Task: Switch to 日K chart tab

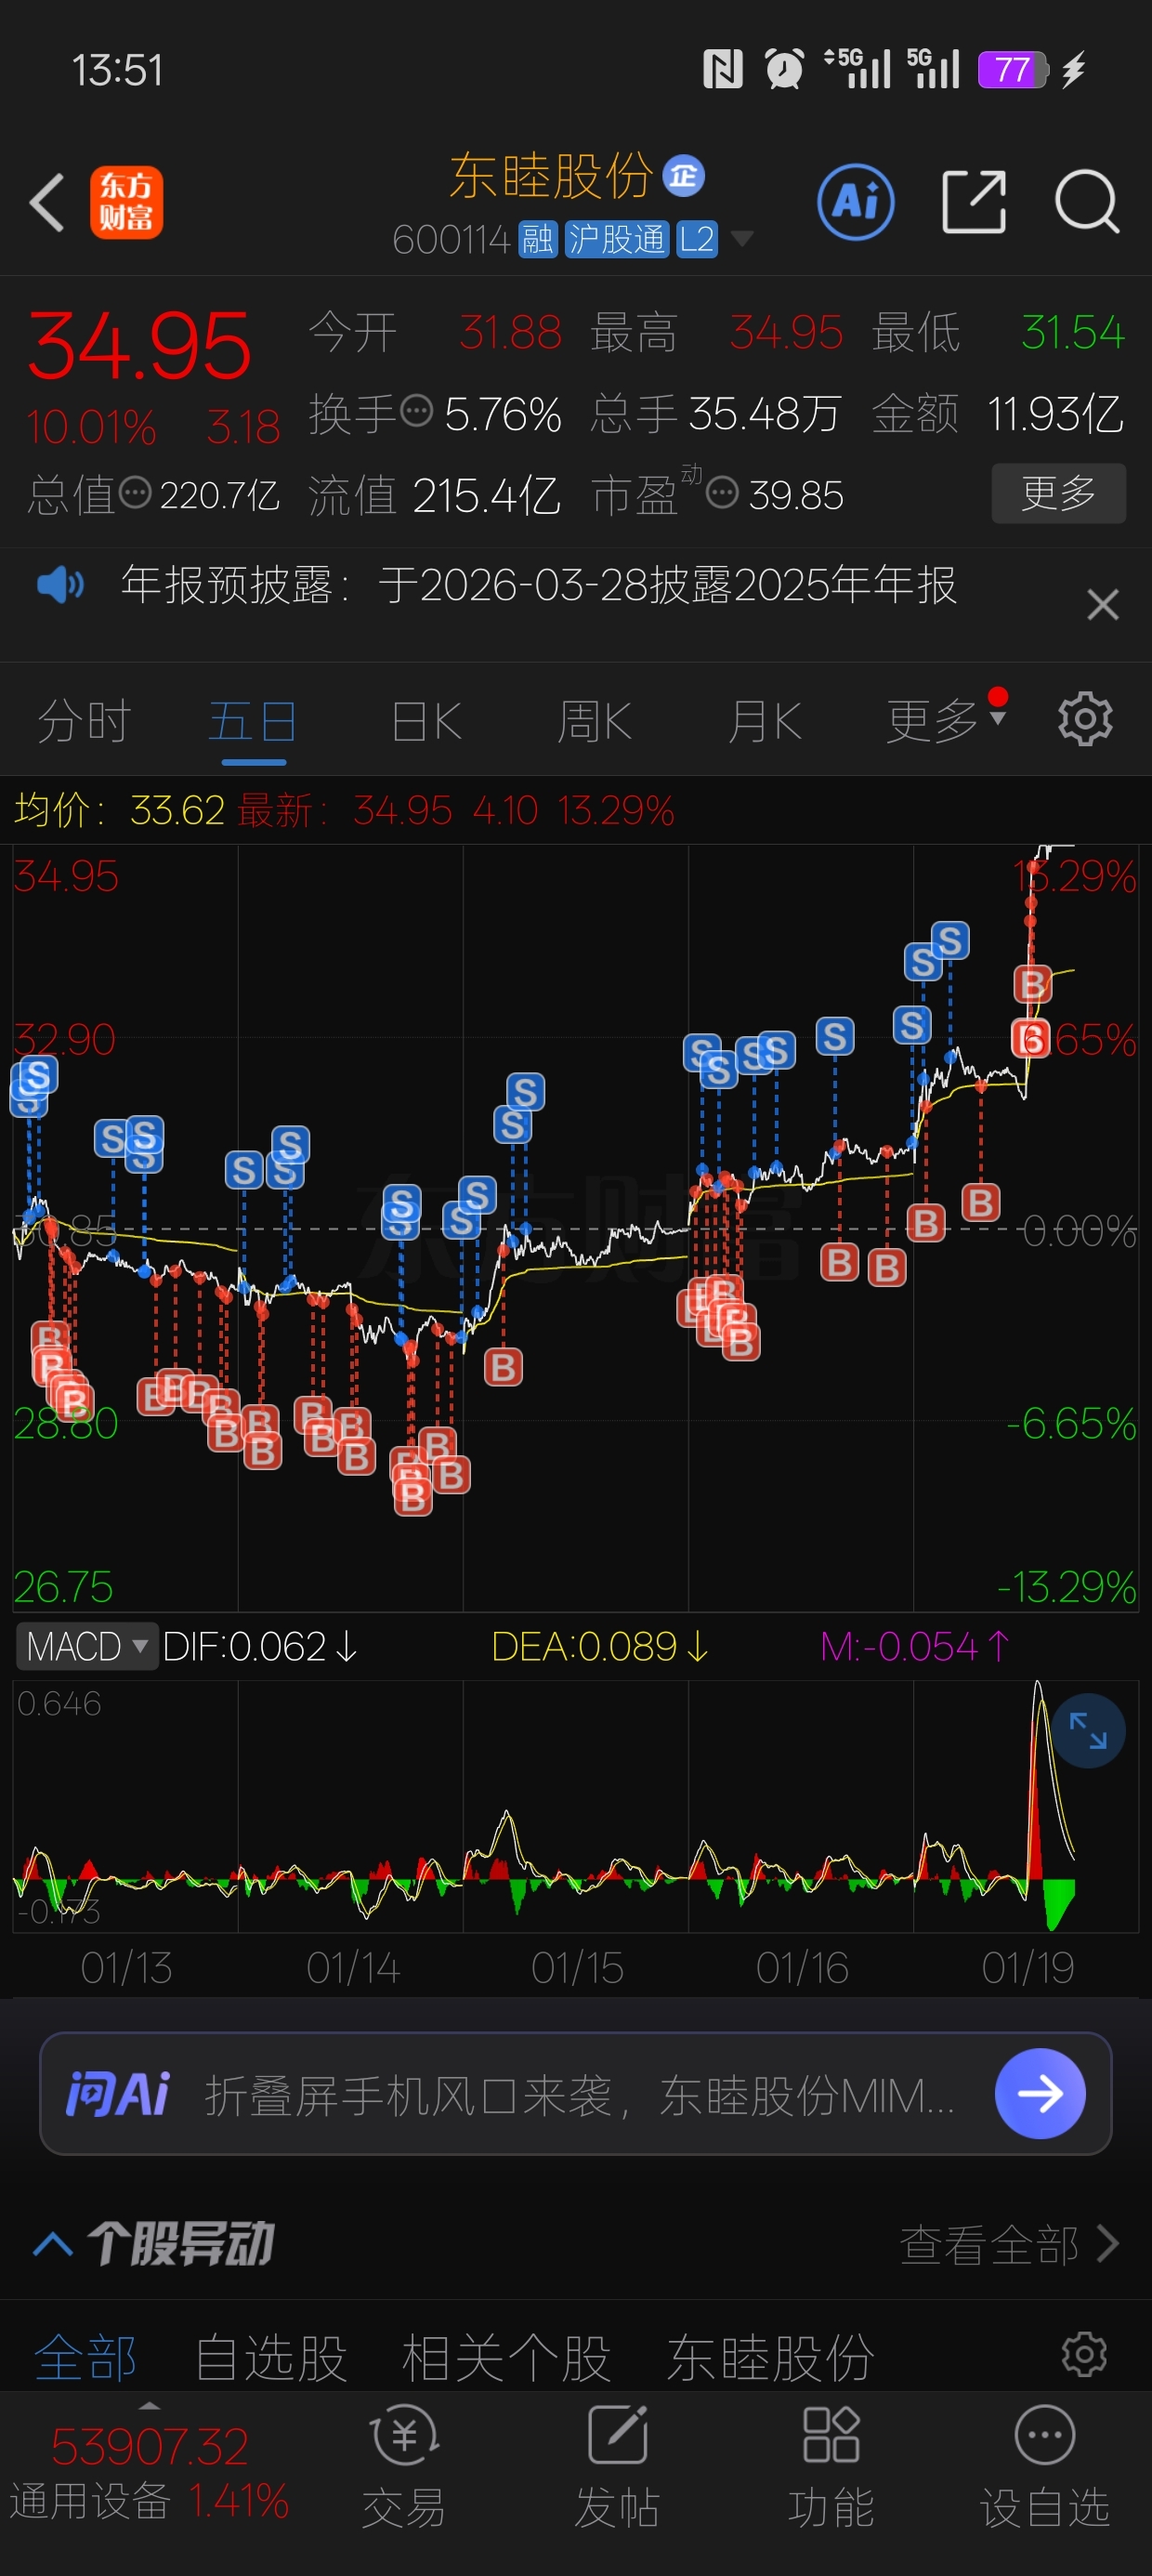Action: [427, 721]
